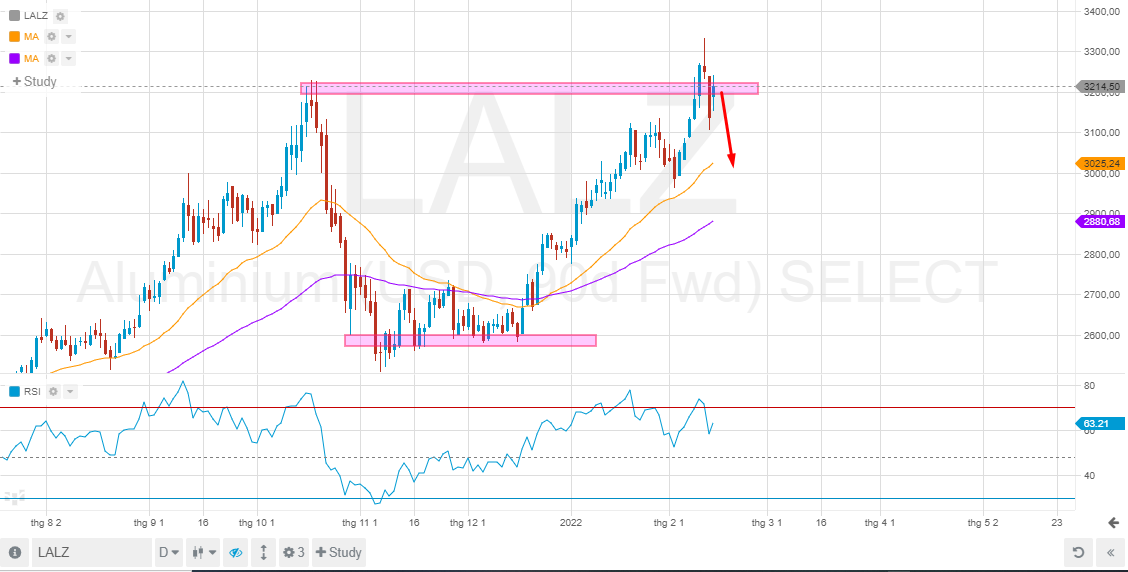The image size is (1128, 572).
Task: Click the reset chart undo icon
Action: pos(1078,553)
